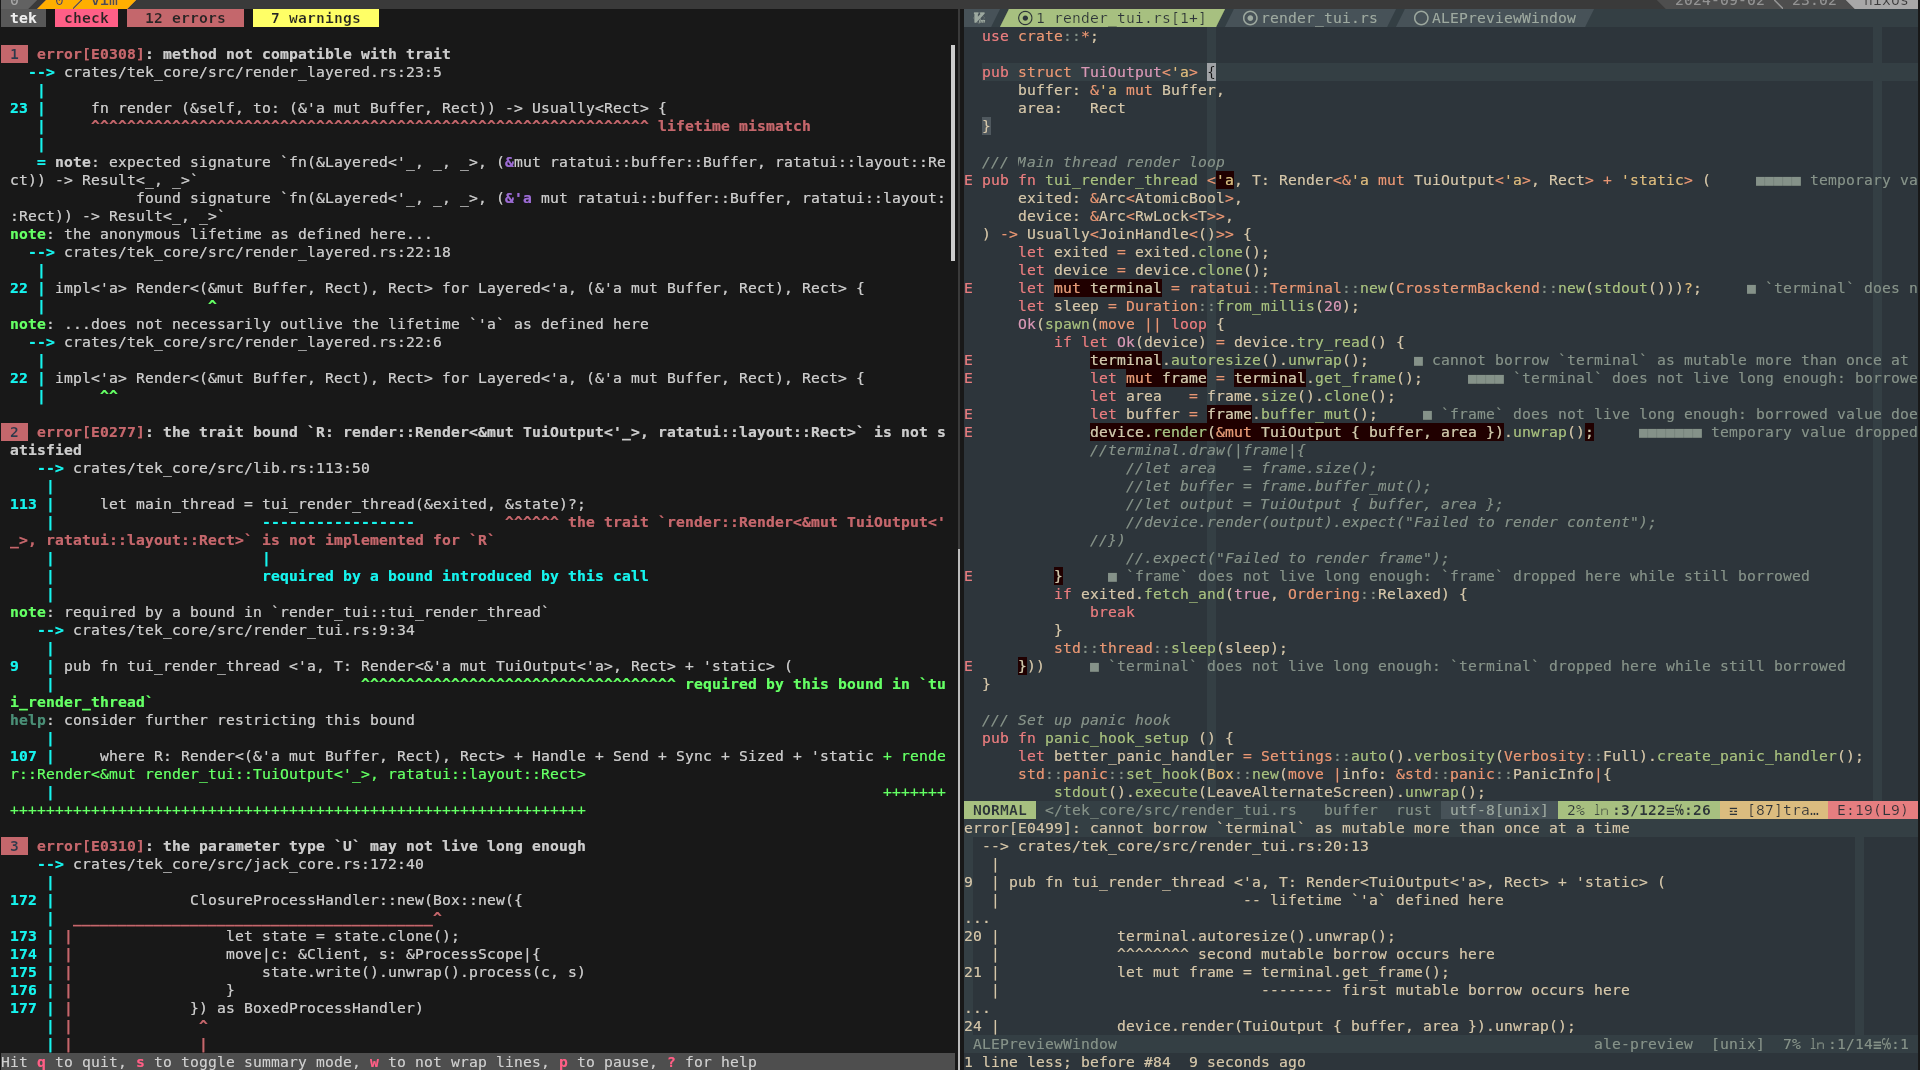Screen dimensions: 1920x1070
Task: Click the Vim logo icon in tabline
Action: coord(980,18)
